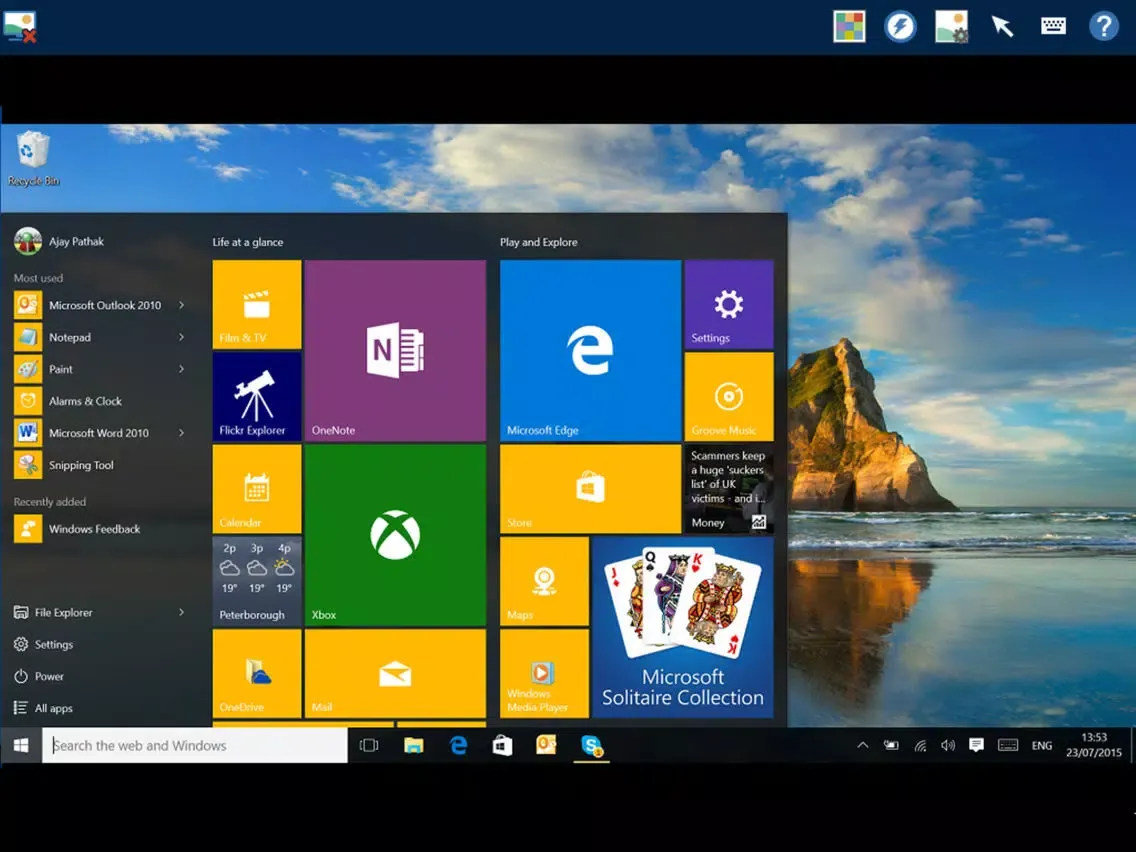Open the Money news tile
The height and width of the screenshot is (852, 1136).
coord(729,489)
